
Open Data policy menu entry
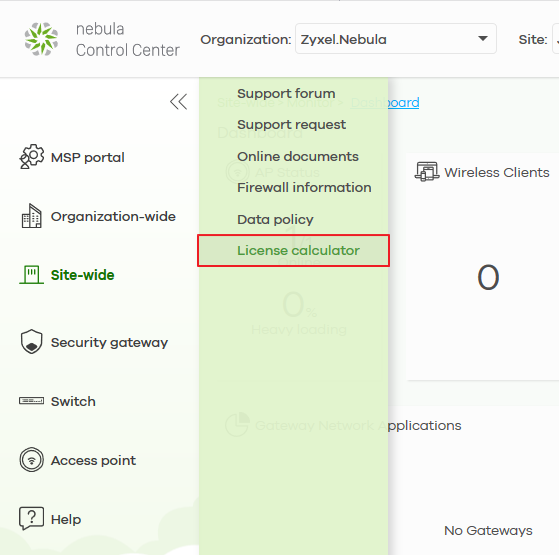(x=275, y=220)
